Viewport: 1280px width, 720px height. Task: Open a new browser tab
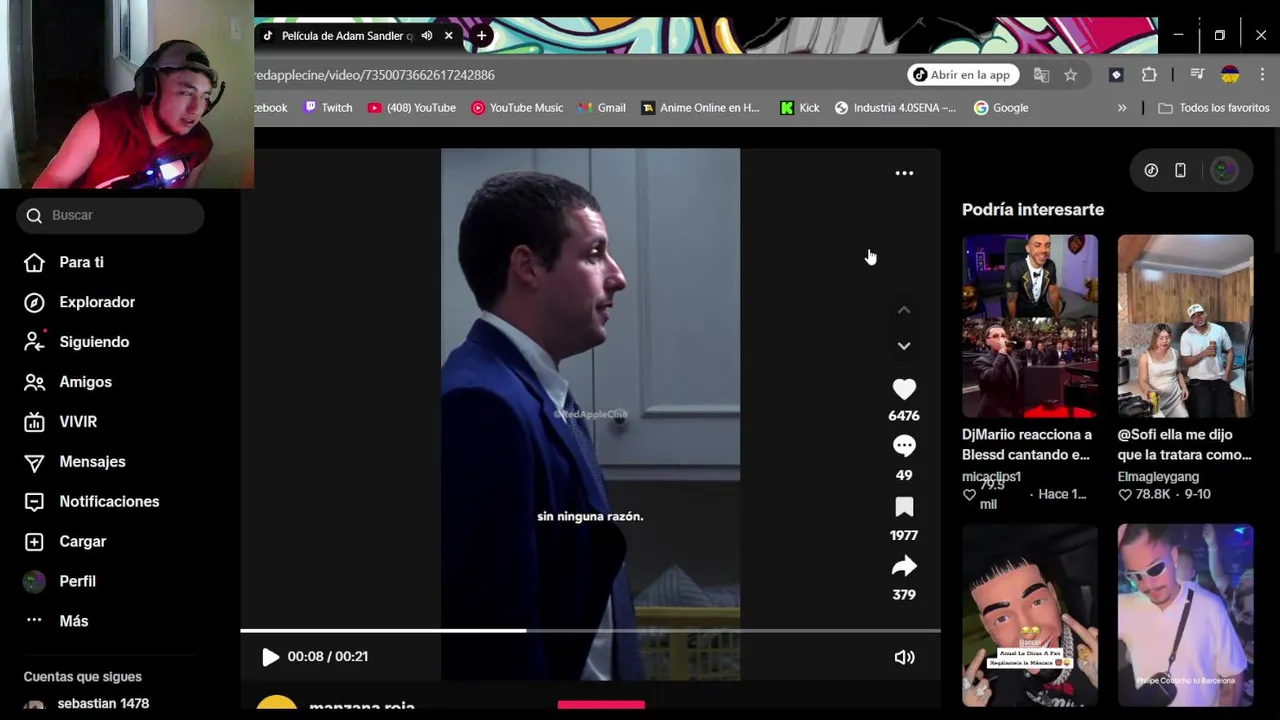481,36
